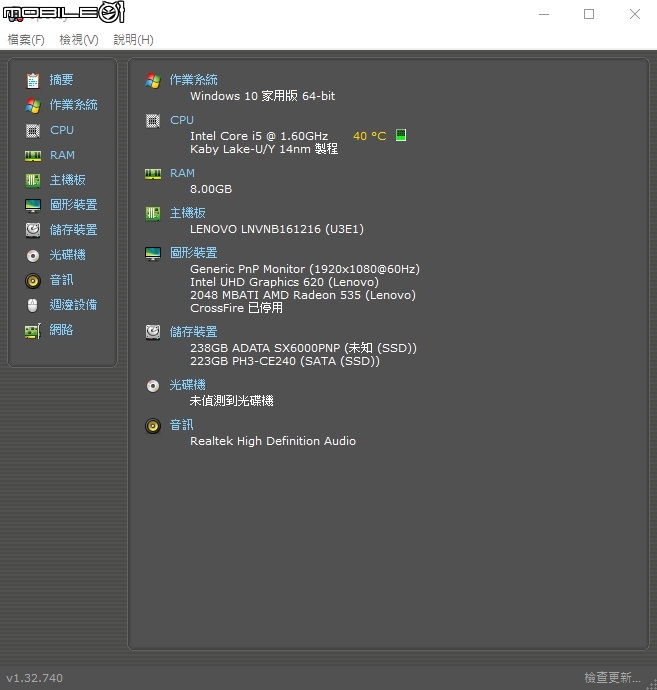Viewport: 657px width, 690px height.
Task: Click the CPU chip icon in summary panel
Action: [x=153, y=121]
